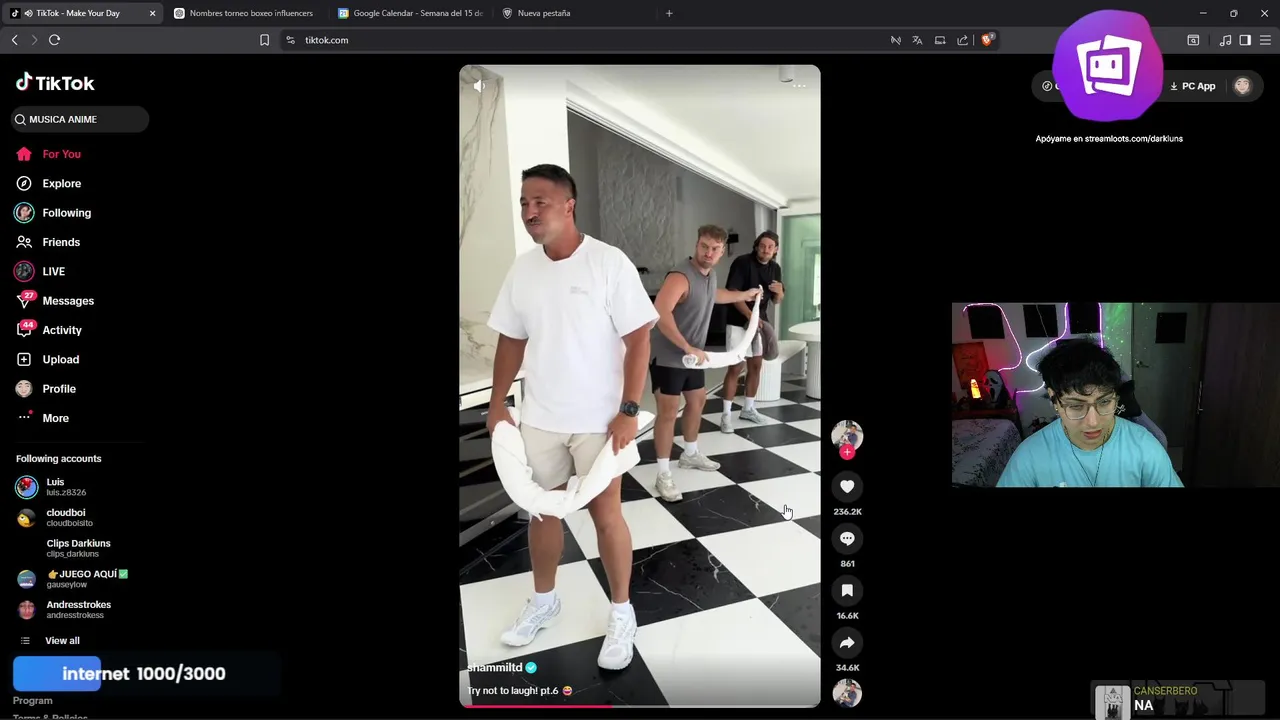Open the TikTok logo home link
The image size is (1280, 720).
55,83
